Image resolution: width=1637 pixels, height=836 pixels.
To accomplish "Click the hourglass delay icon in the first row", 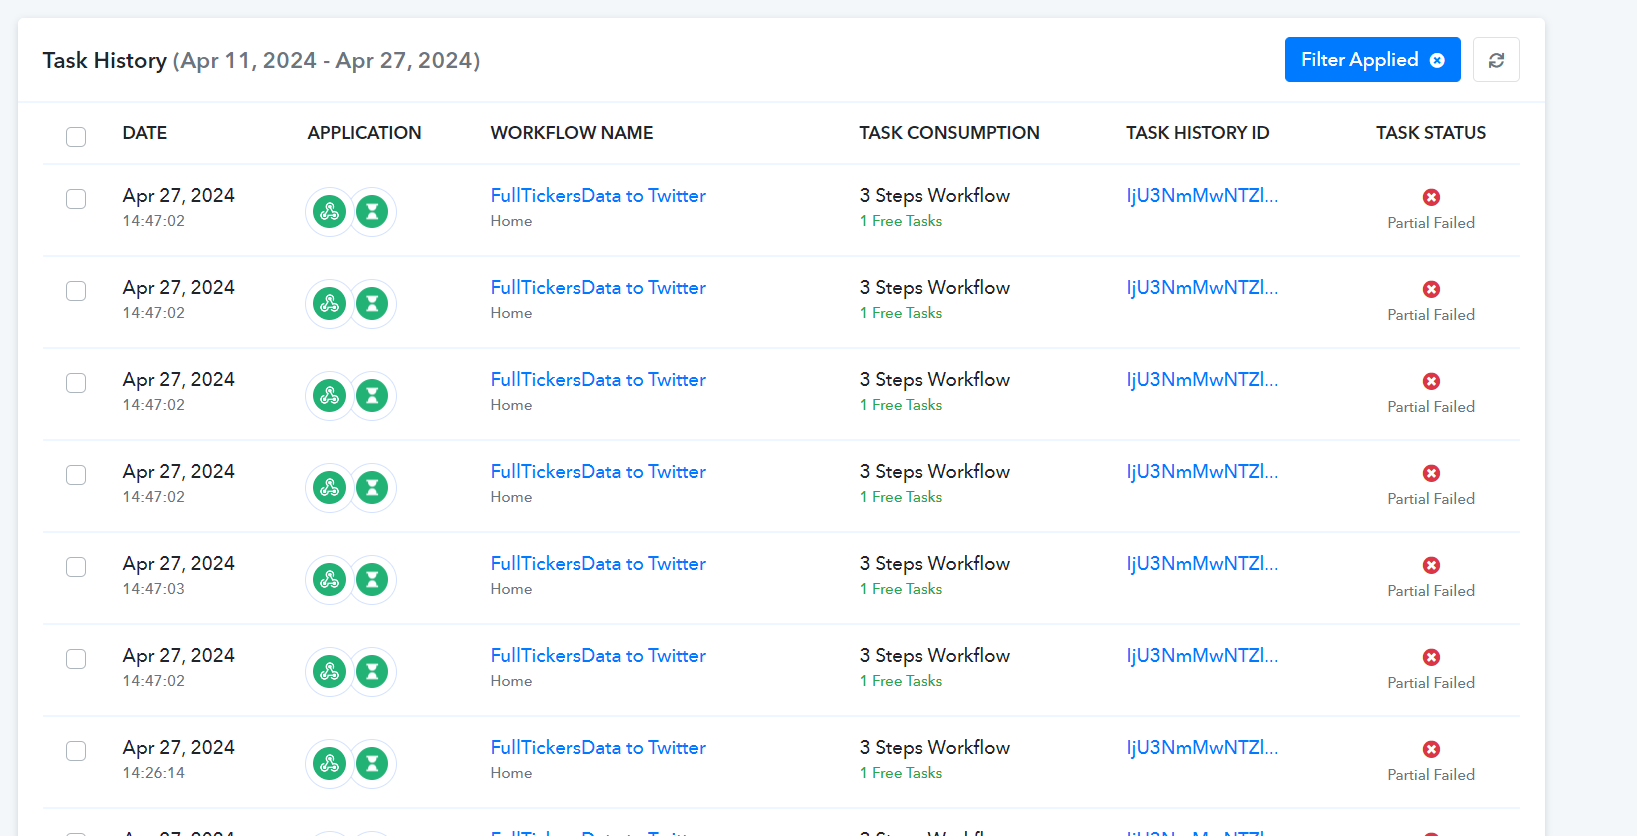I will click(x=372, y=212).
